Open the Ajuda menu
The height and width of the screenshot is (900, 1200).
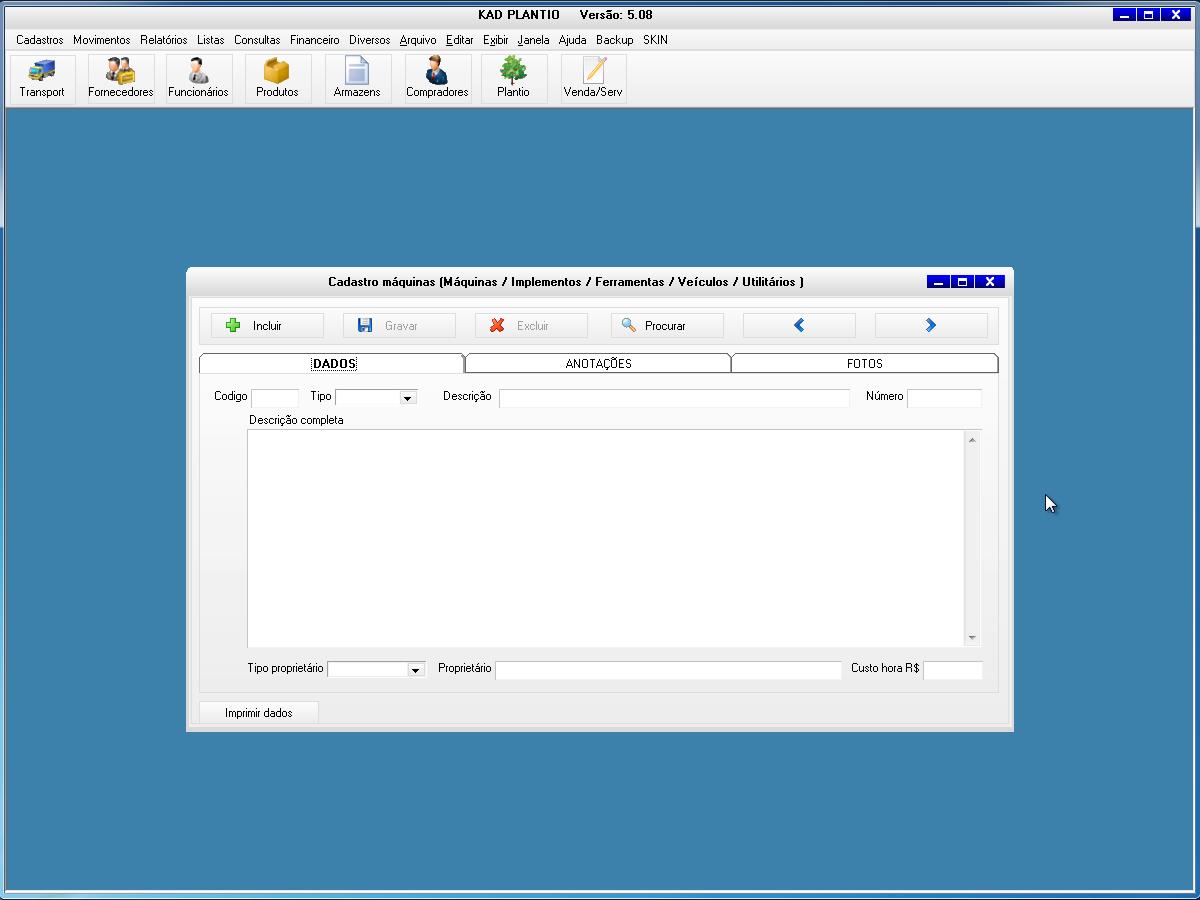(x=573, y=40)
